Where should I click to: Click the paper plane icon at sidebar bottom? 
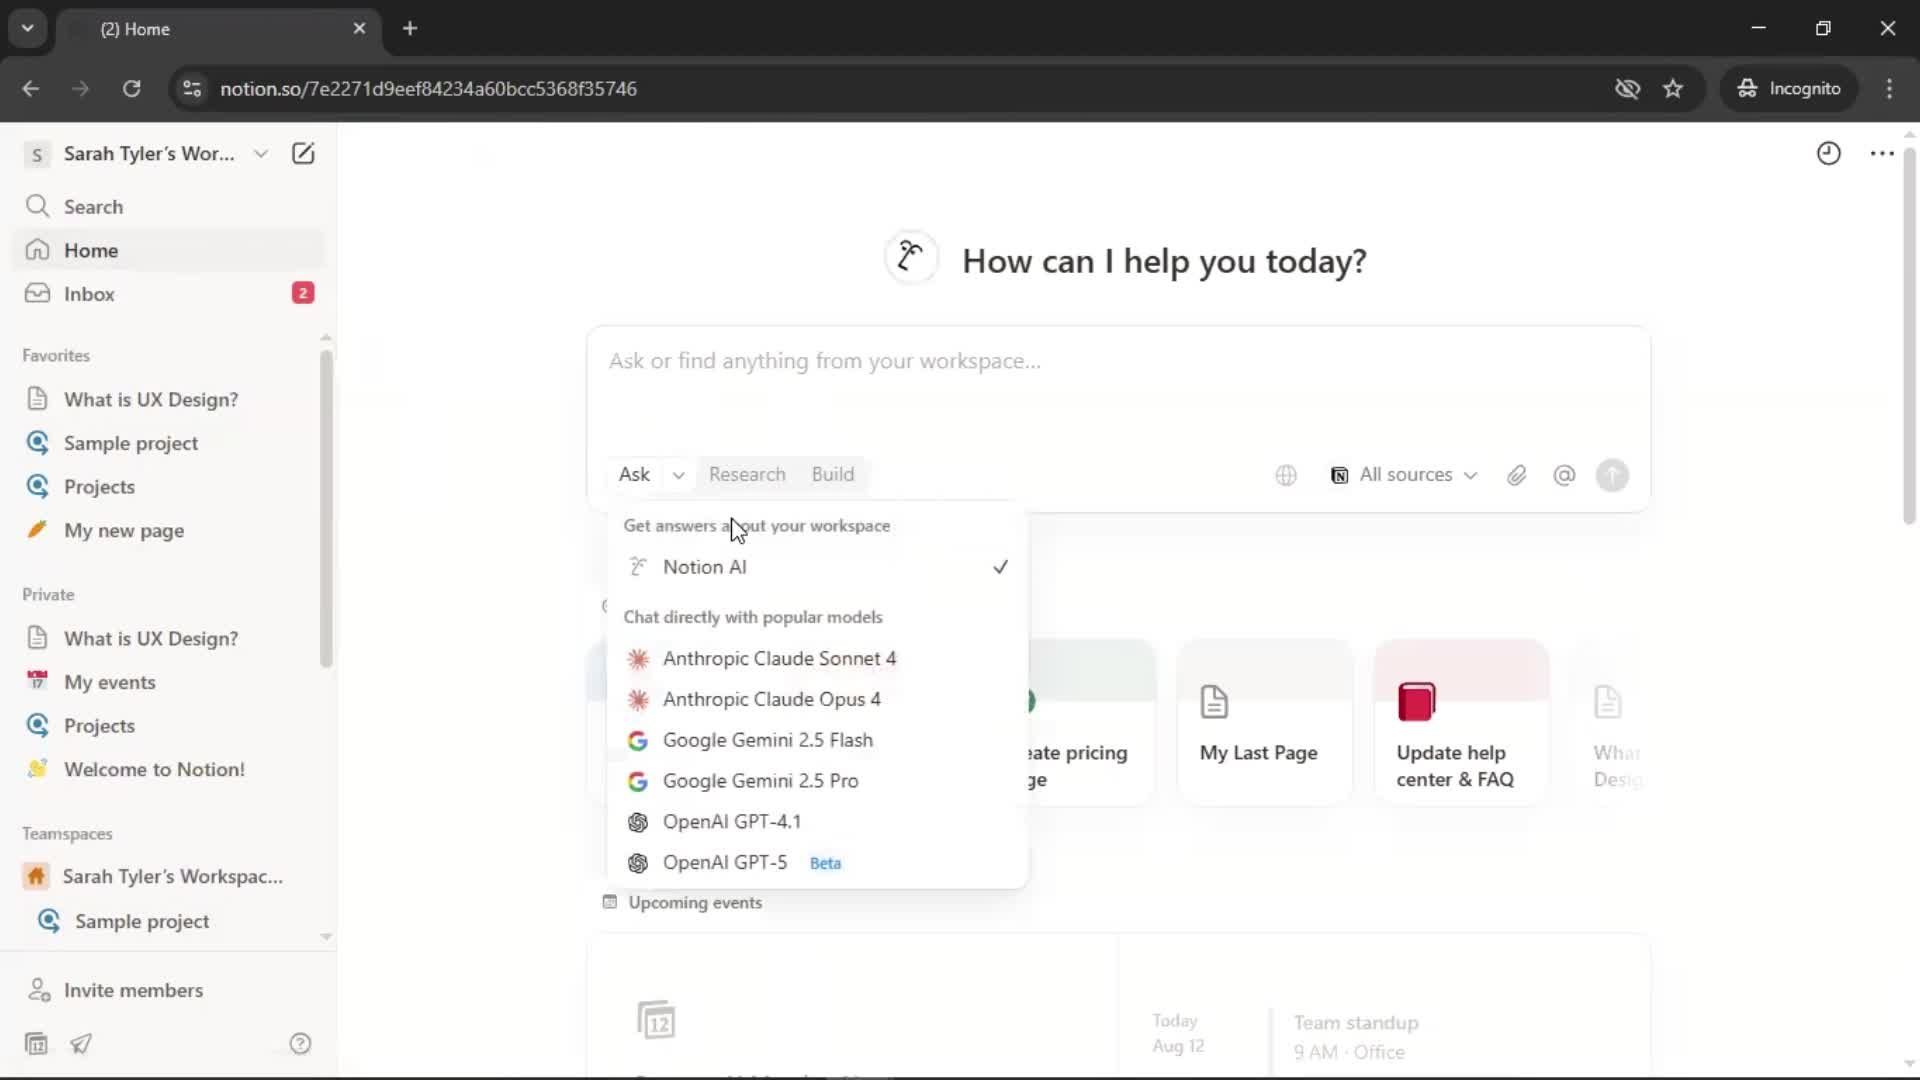click(81, 1044)
